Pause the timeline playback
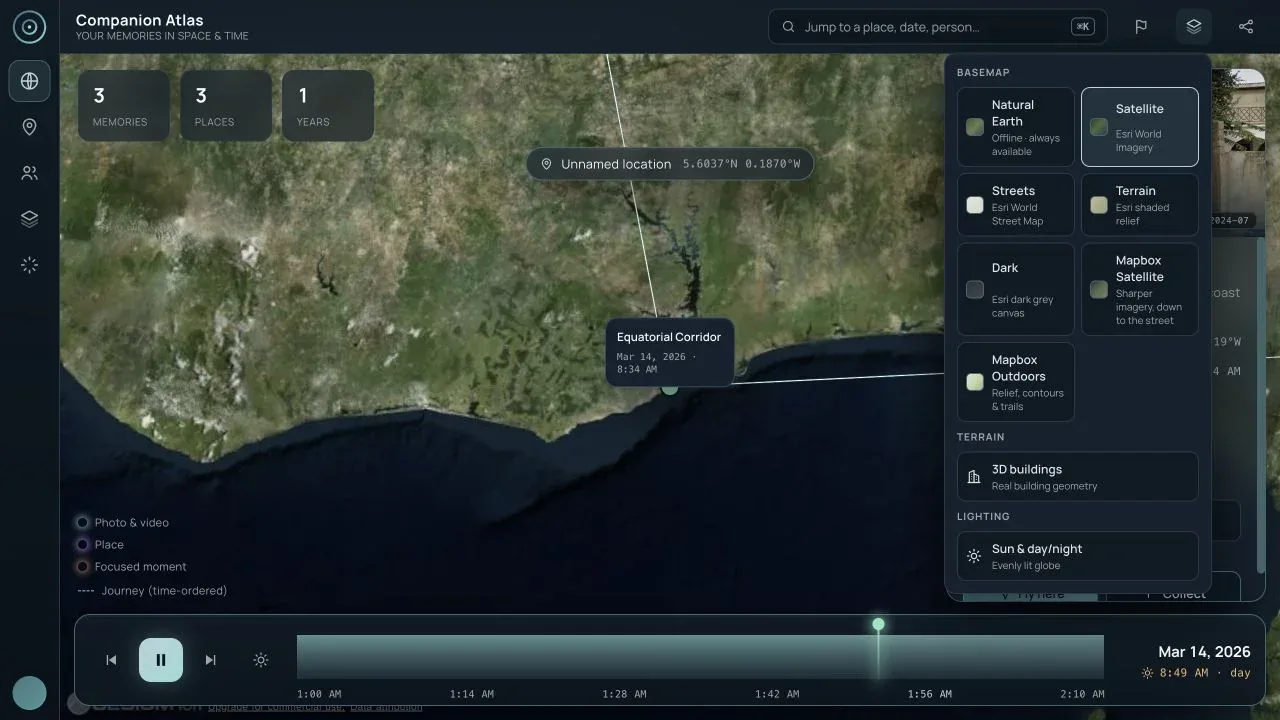 pyautogui.click(x=161, y=660)
